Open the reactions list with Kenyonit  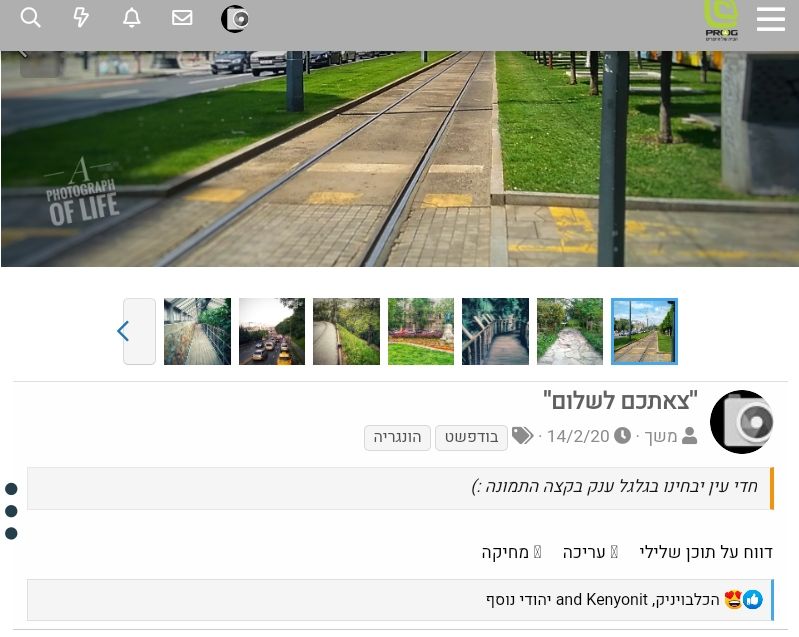click(602, 600)
